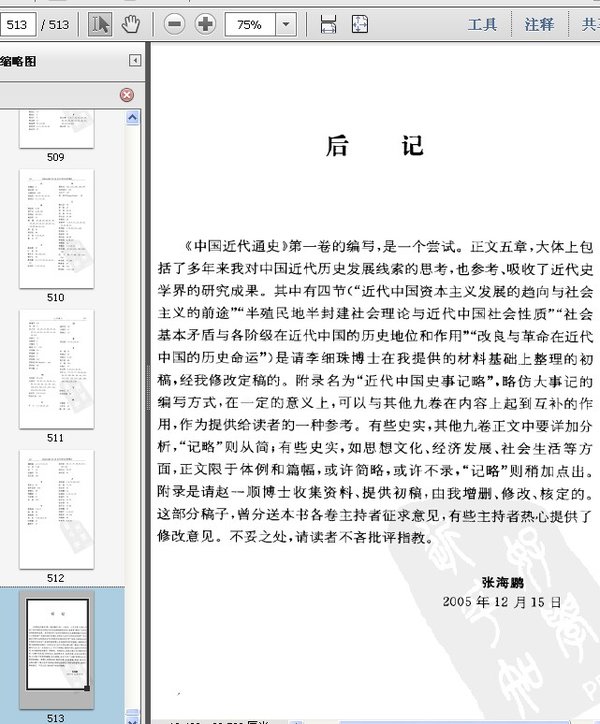Open the 注释 (Comment) pane
This screenshot has height=724, width=600.
[539, 24]
